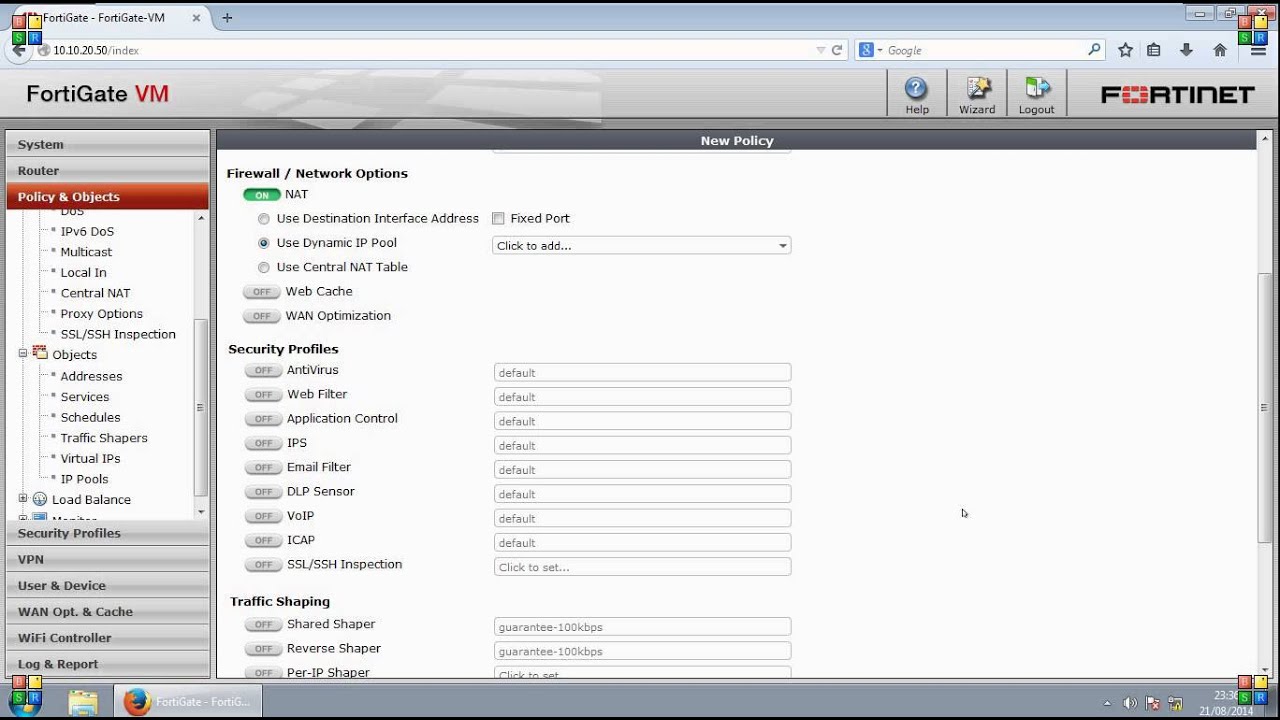This screenshot has height=720, width=1280.
Task: Open a new browser tab
Action: pyautogui.click(x=227, y=17)
